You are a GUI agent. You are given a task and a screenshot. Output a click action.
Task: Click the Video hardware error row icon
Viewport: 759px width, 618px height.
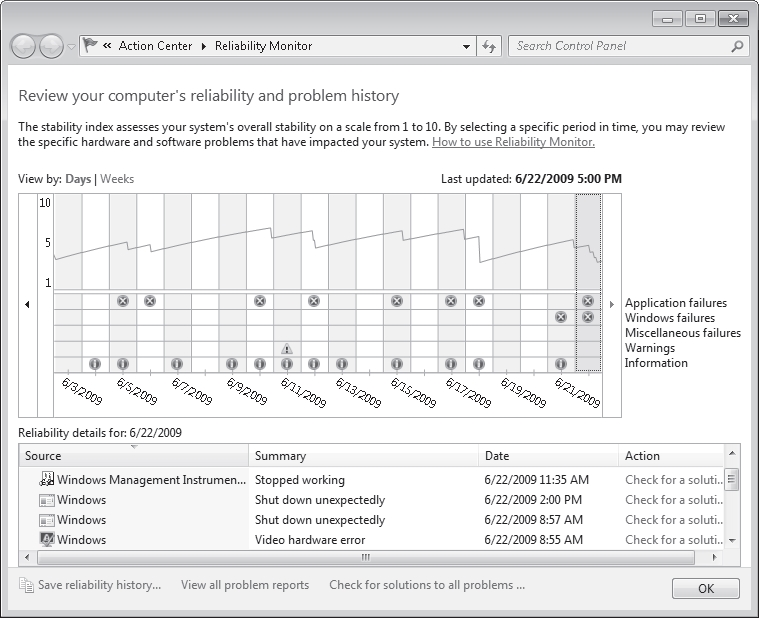(46, 540)
